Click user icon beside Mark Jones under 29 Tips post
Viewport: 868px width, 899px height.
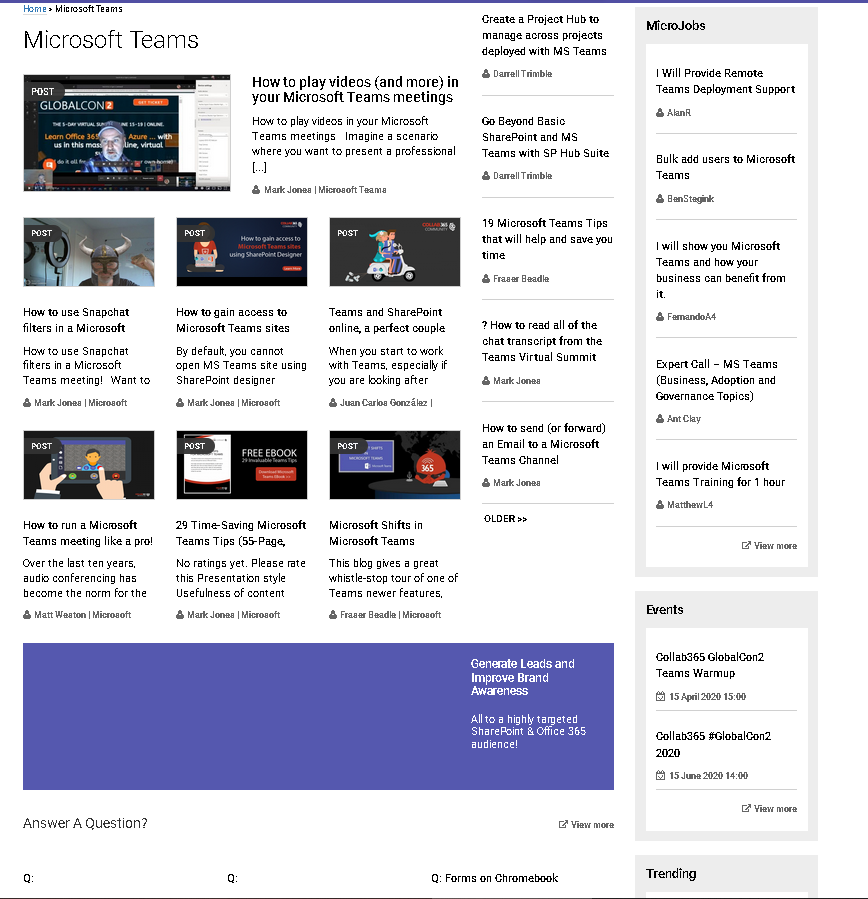[x=180, y=615]
